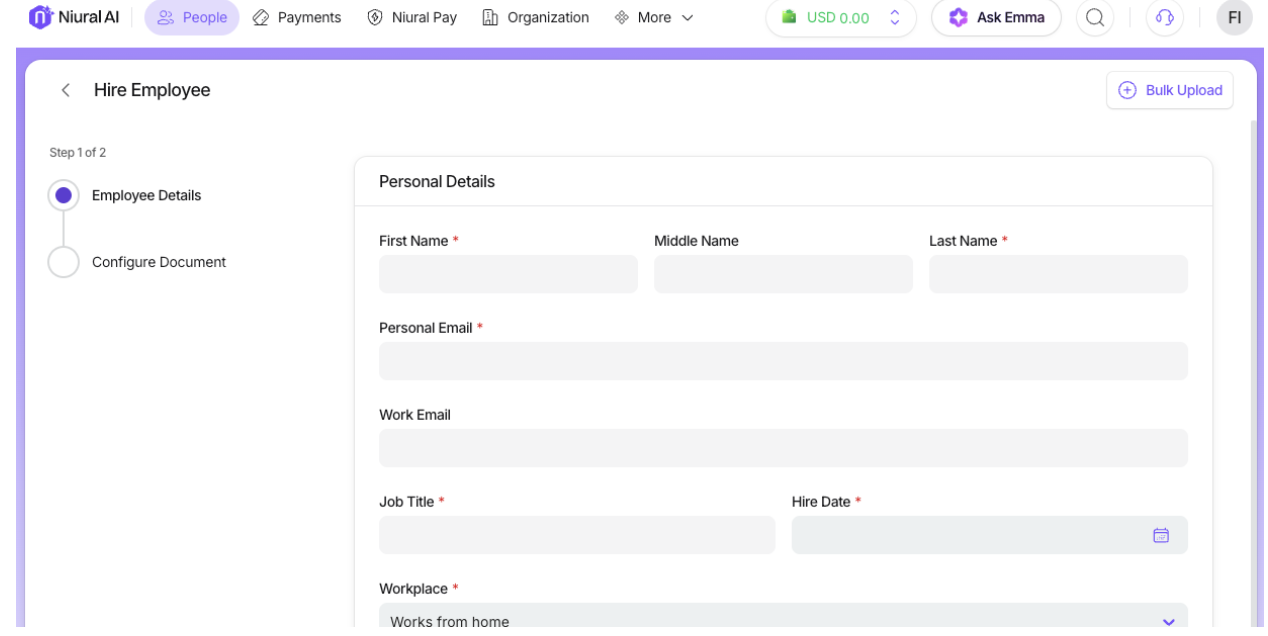Image resolution: width=1268 pixels, height=636 pixels.
Task: Open the Hire Date calendar icon
Action: (x=1161, y=535)
